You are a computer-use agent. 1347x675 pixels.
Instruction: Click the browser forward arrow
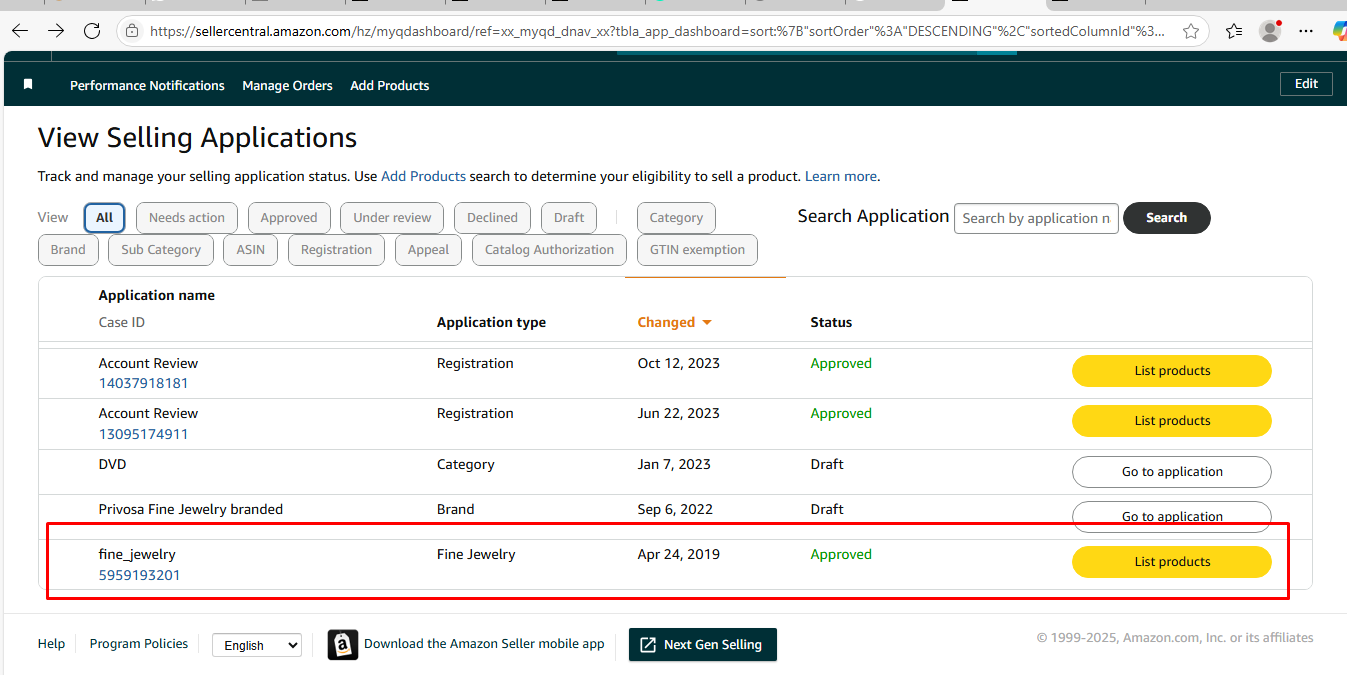pos(56,31)
